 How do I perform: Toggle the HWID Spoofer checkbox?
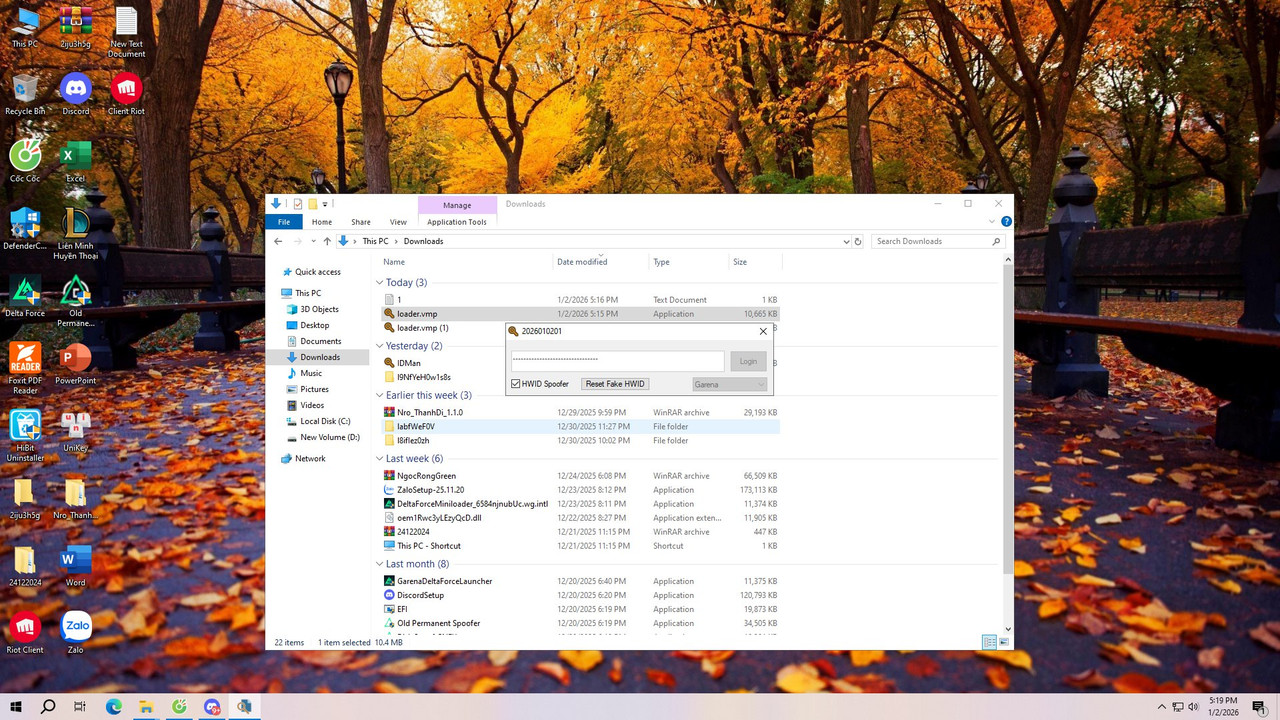(x=515, y=384)
